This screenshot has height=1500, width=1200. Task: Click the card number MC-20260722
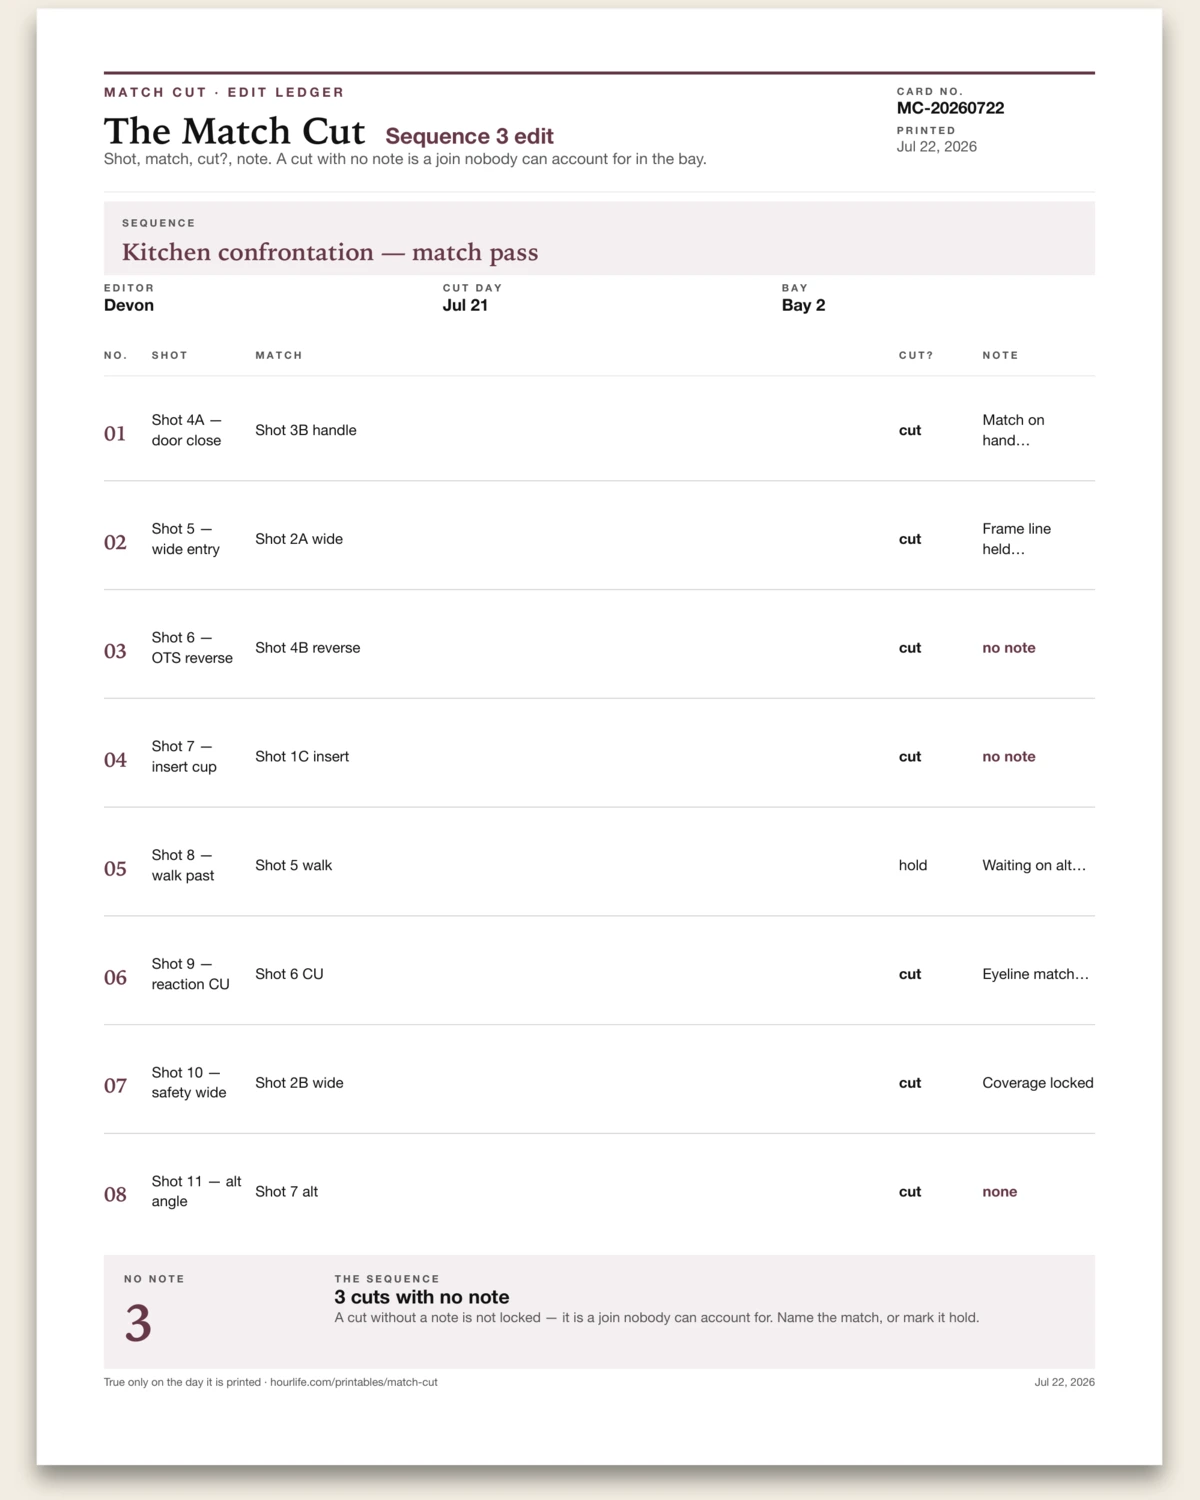(950, 108)
